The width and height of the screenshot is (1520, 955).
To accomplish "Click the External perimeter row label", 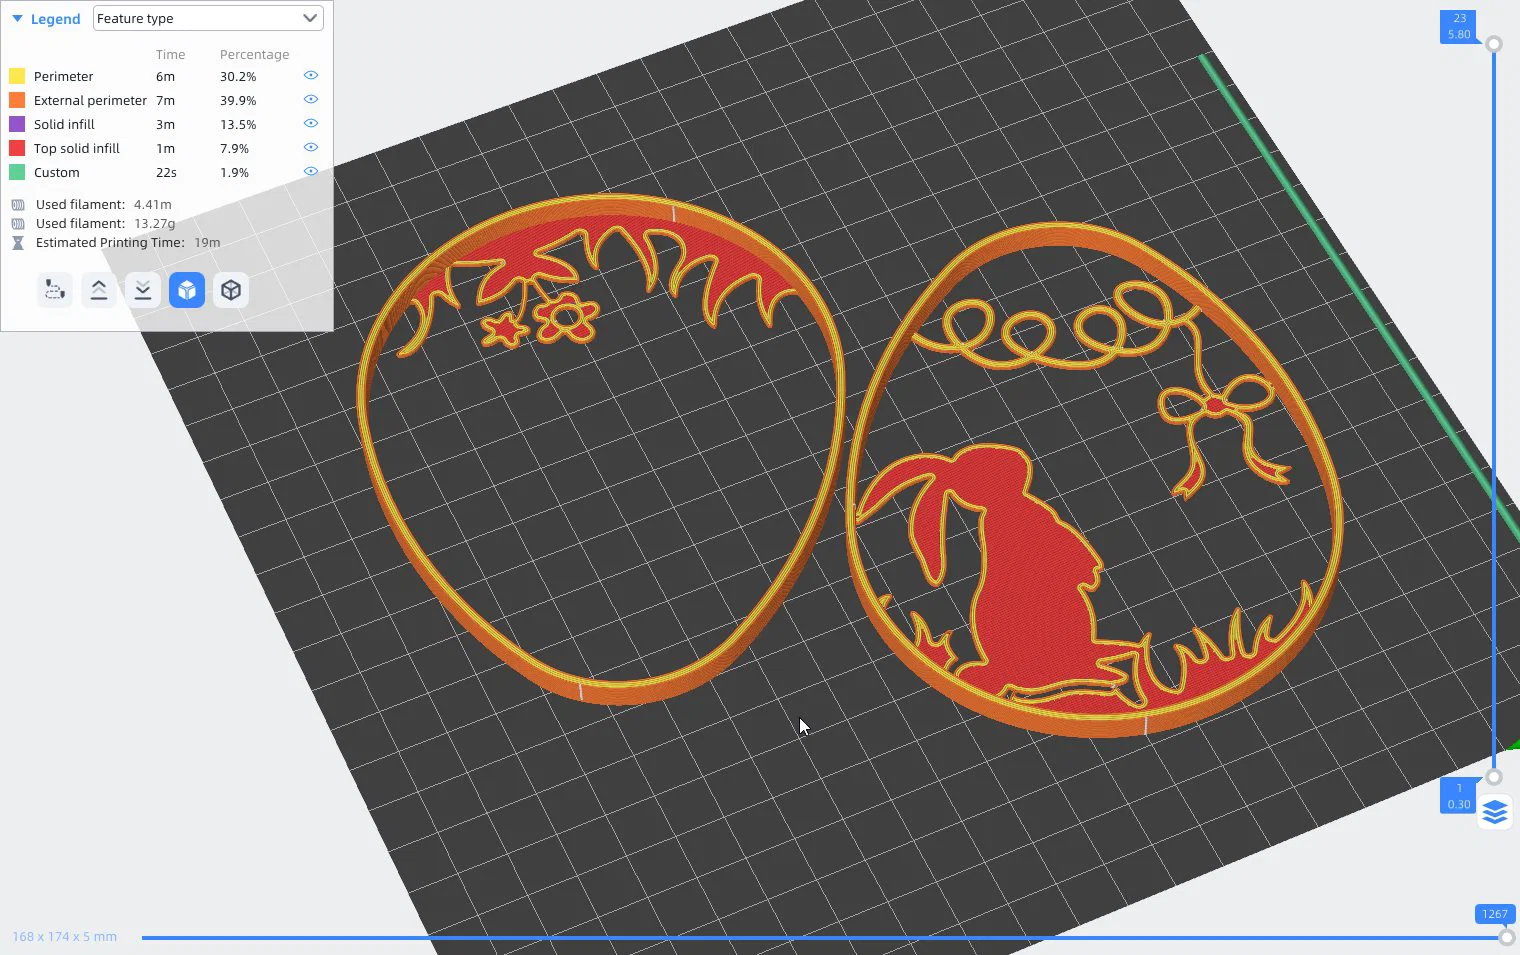I will point(90,100).
